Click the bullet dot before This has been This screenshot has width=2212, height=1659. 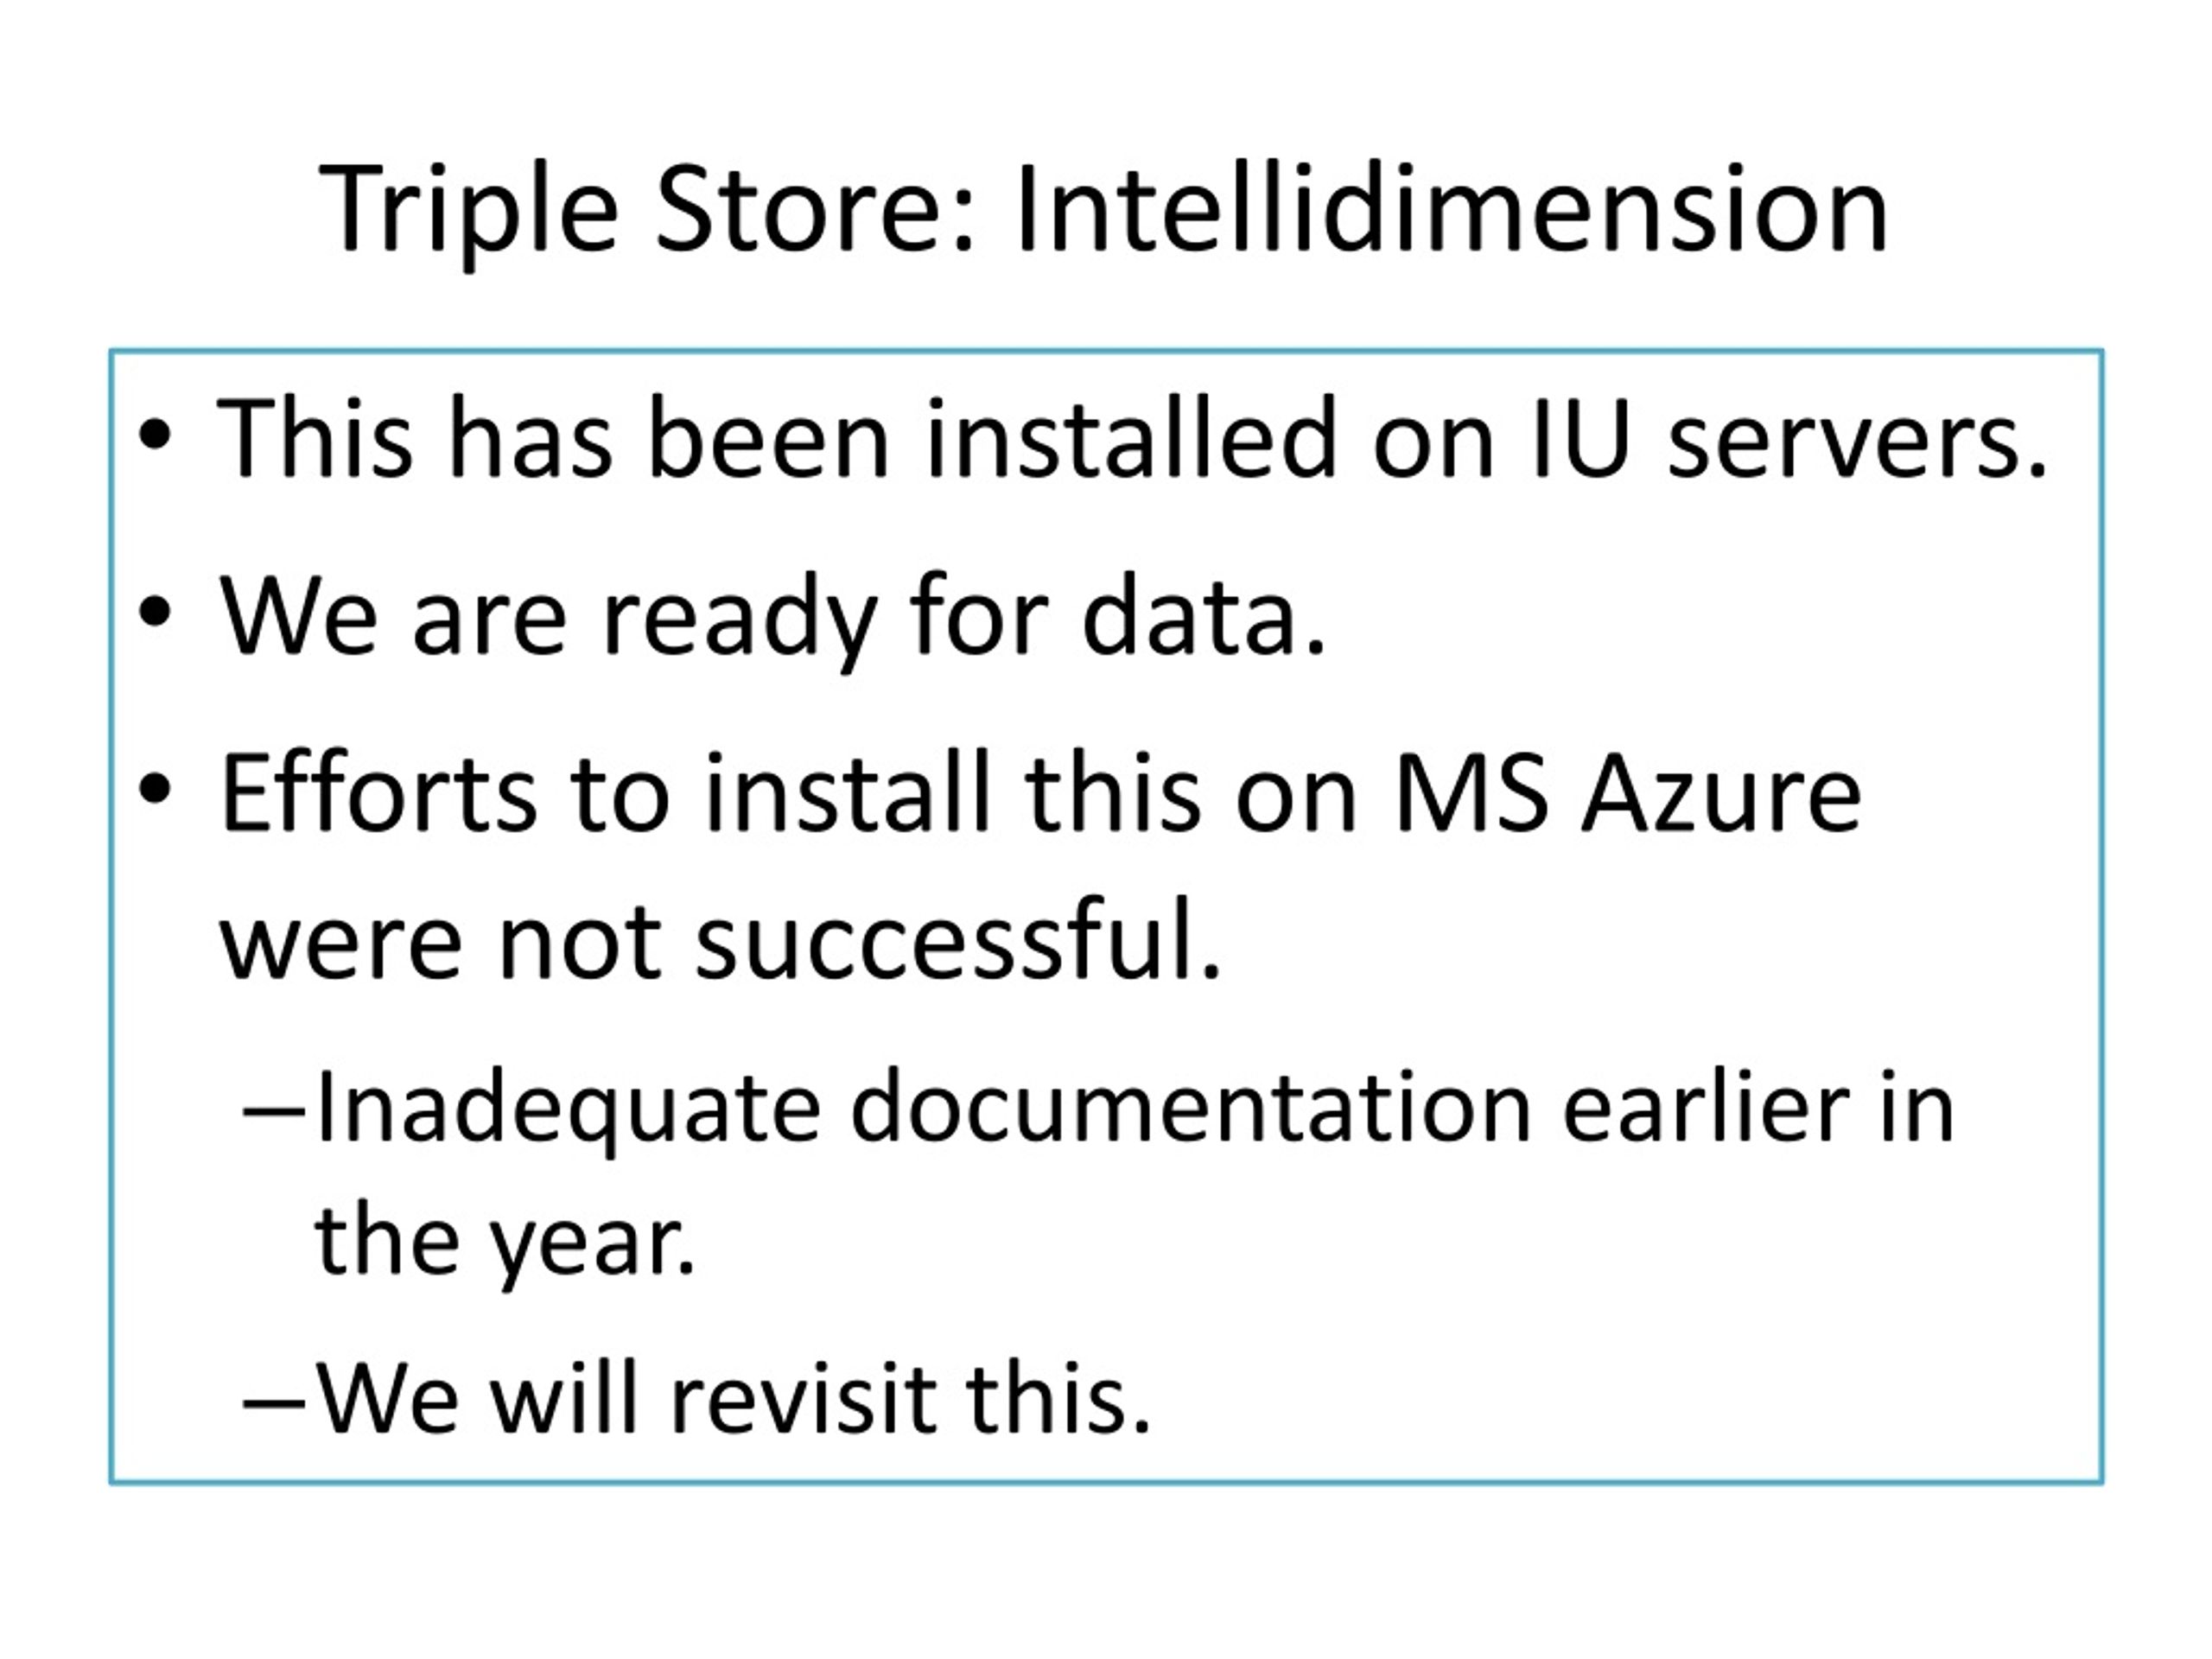click(x=155, y=436)
